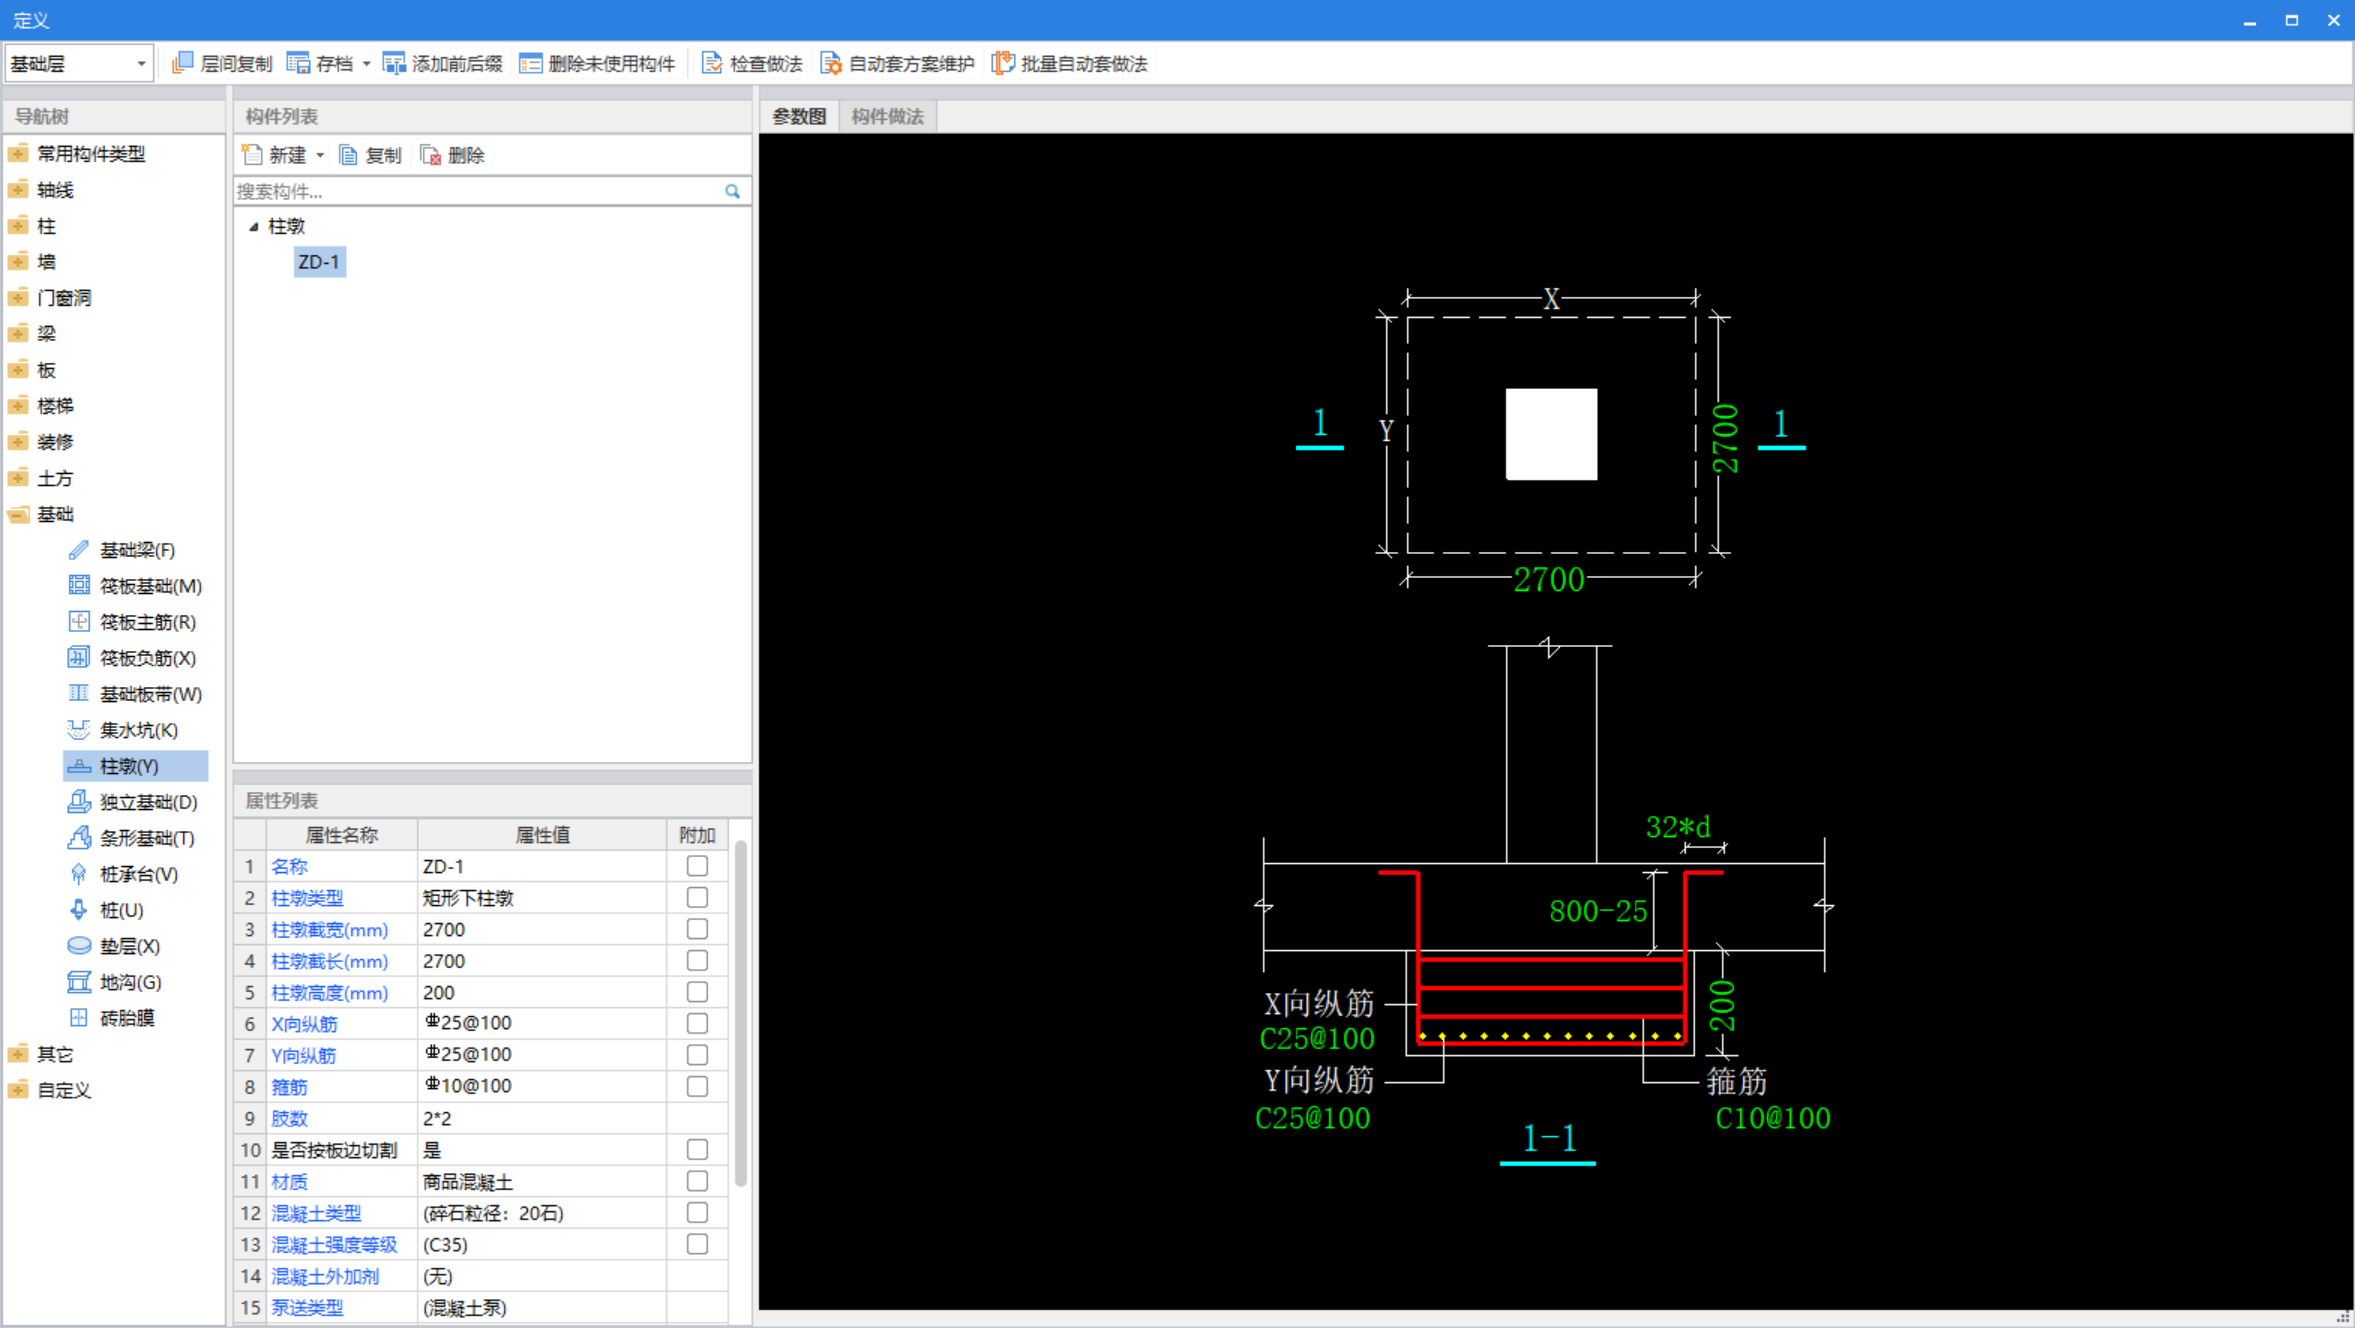Screen dimensions: 2355x1328
Task: Toggle 附加 checkbox for 柱墩截宽 row
Action: tap(697, 929)
